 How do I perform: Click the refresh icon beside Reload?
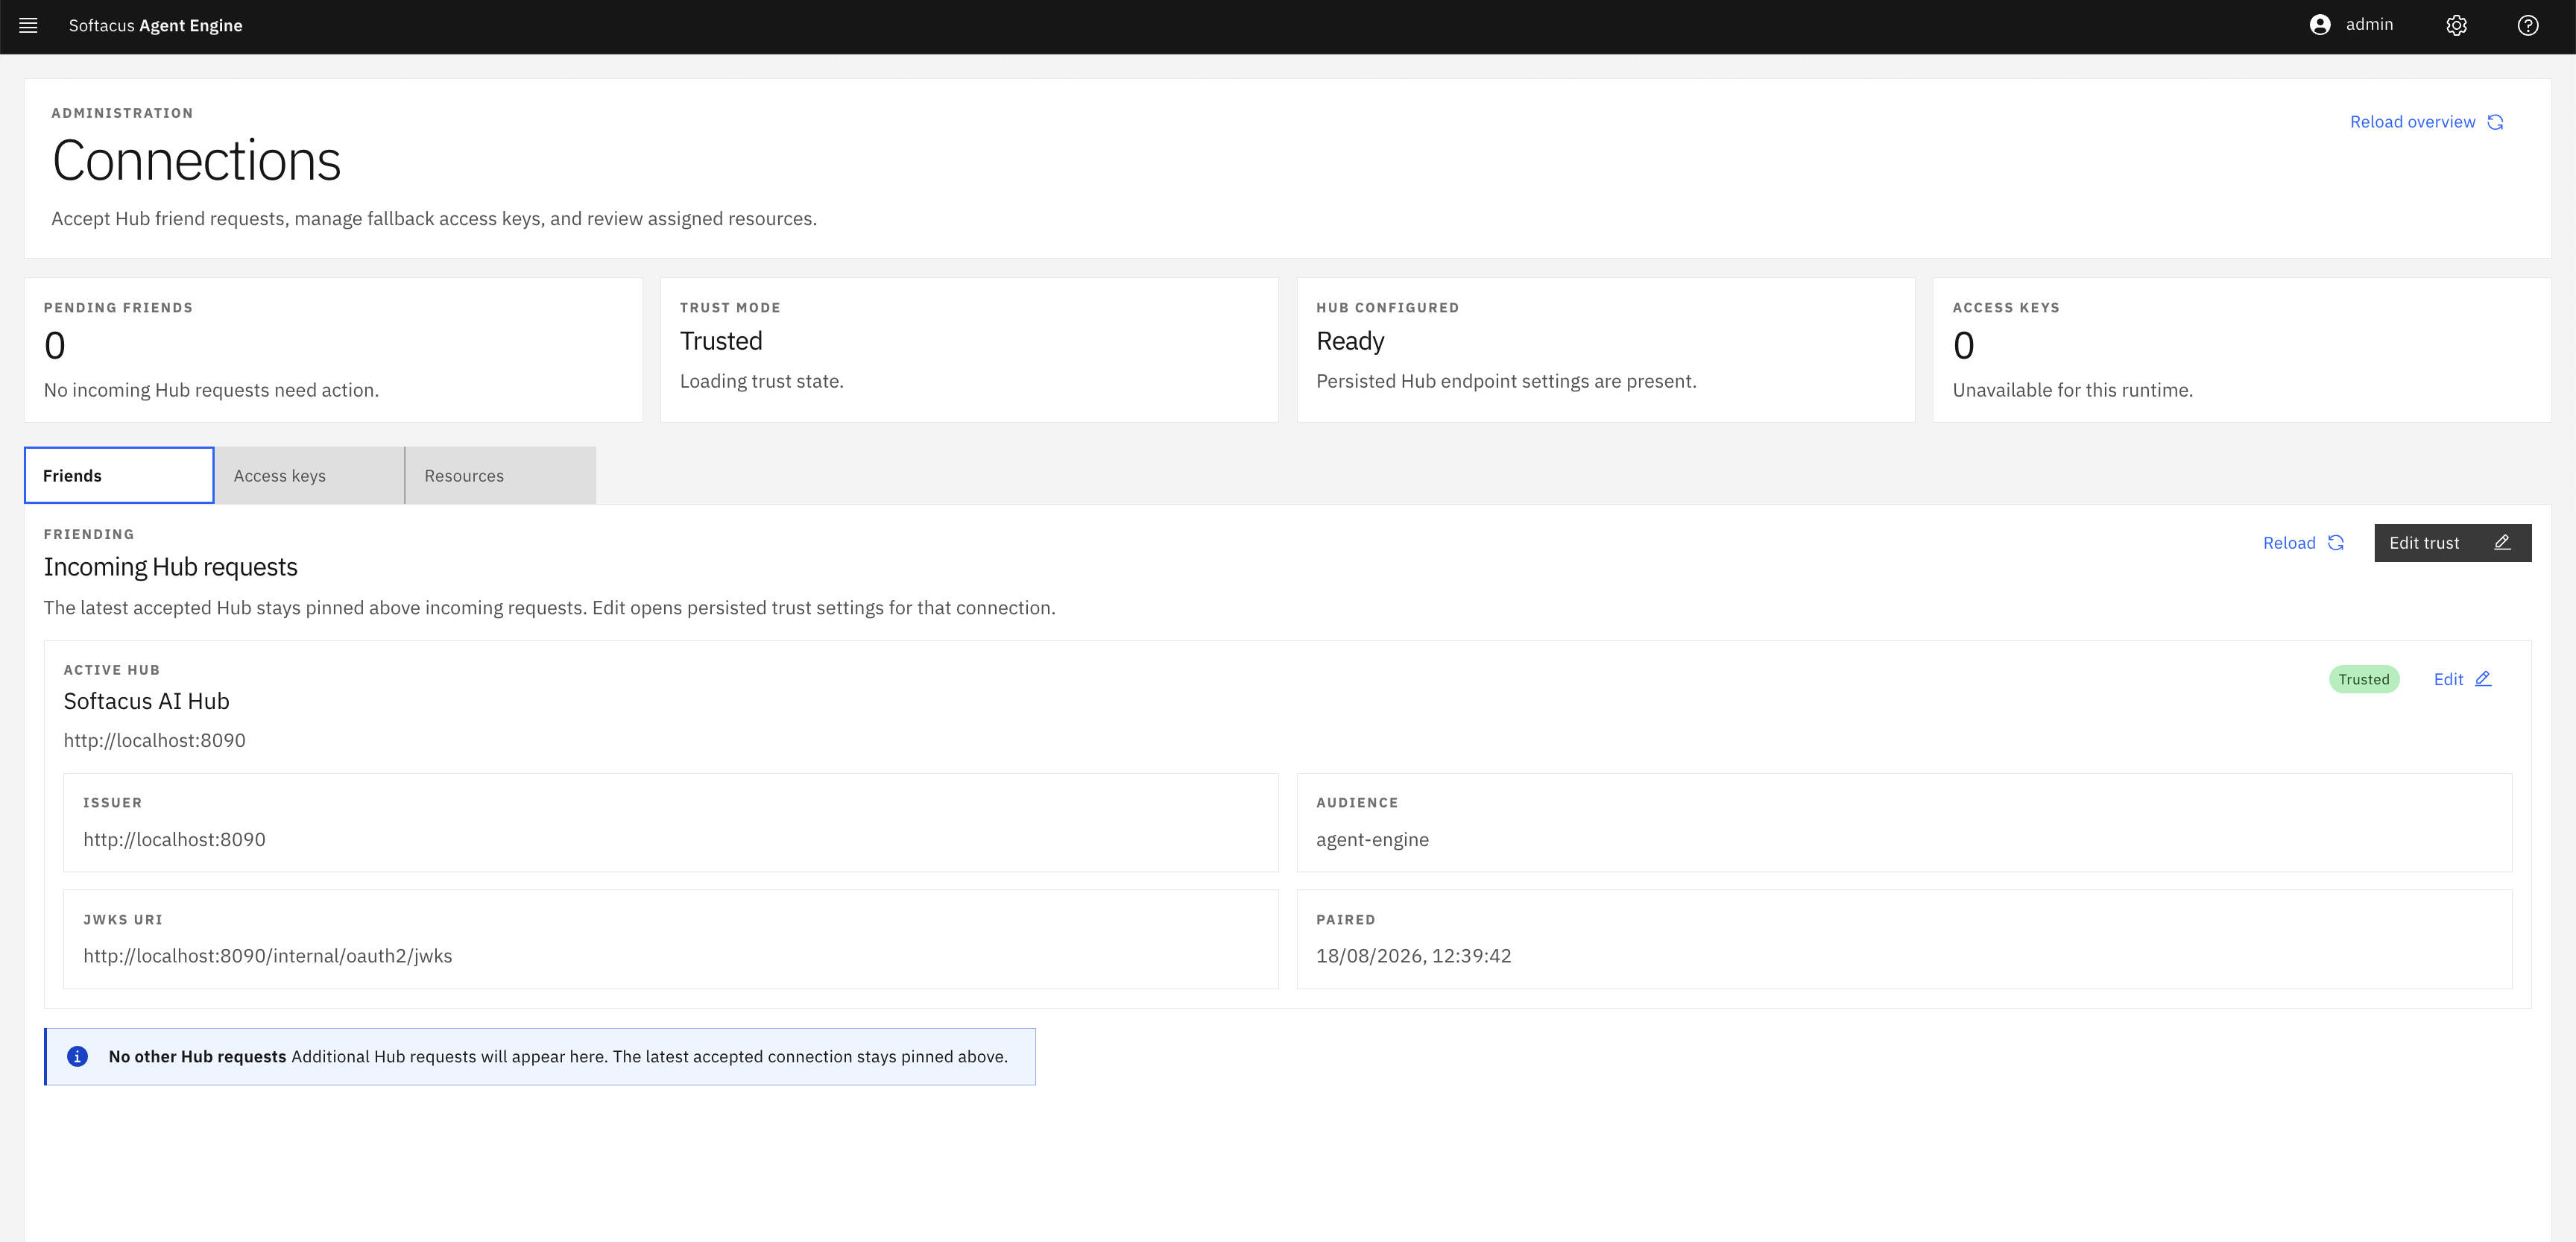click(2336, 543)
